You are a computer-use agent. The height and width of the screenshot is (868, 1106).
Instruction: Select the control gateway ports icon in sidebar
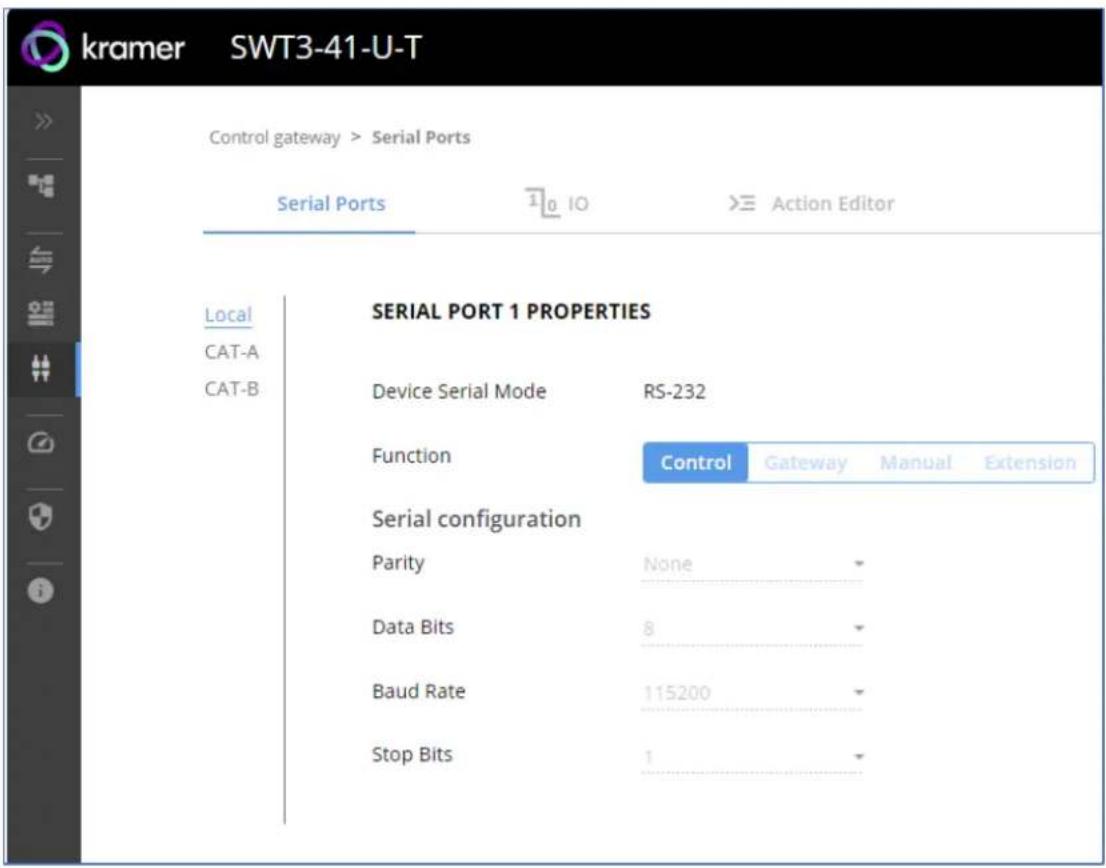point(41,369)
